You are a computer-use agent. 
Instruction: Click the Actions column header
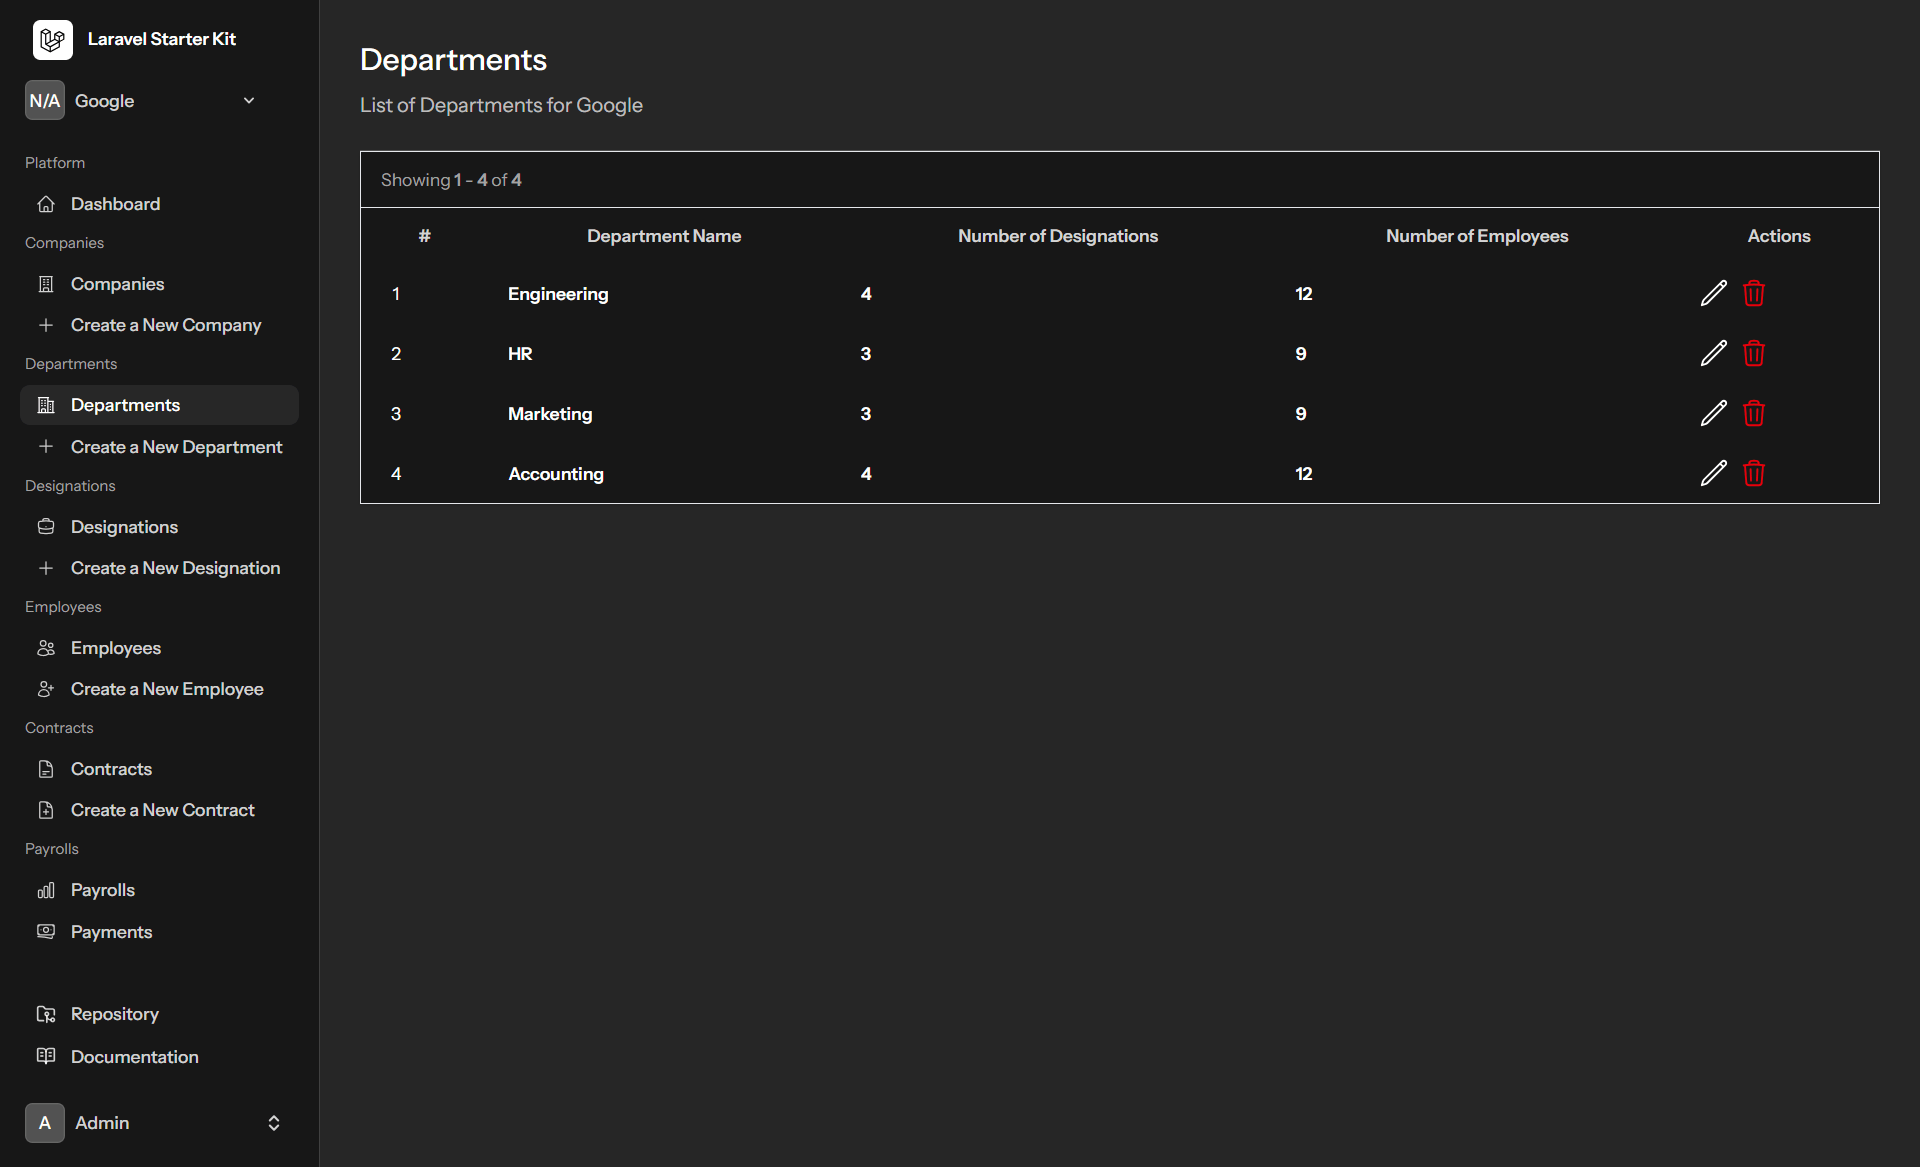click(1779, 236)
